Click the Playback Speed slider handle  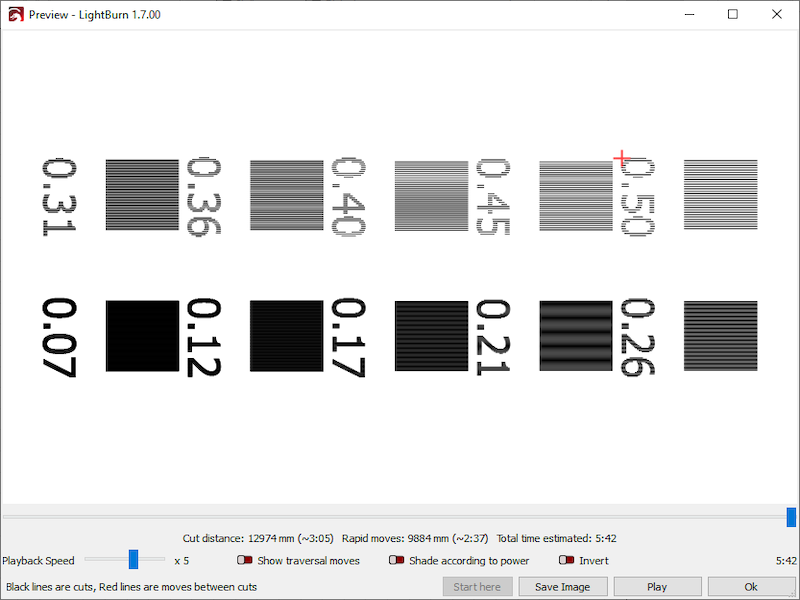[133, 560]
